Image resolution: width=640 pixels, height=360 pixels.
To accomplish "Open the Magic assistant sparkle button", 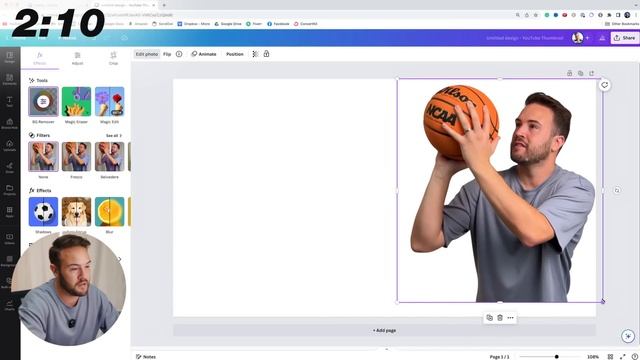I will (x=628, y=336).
